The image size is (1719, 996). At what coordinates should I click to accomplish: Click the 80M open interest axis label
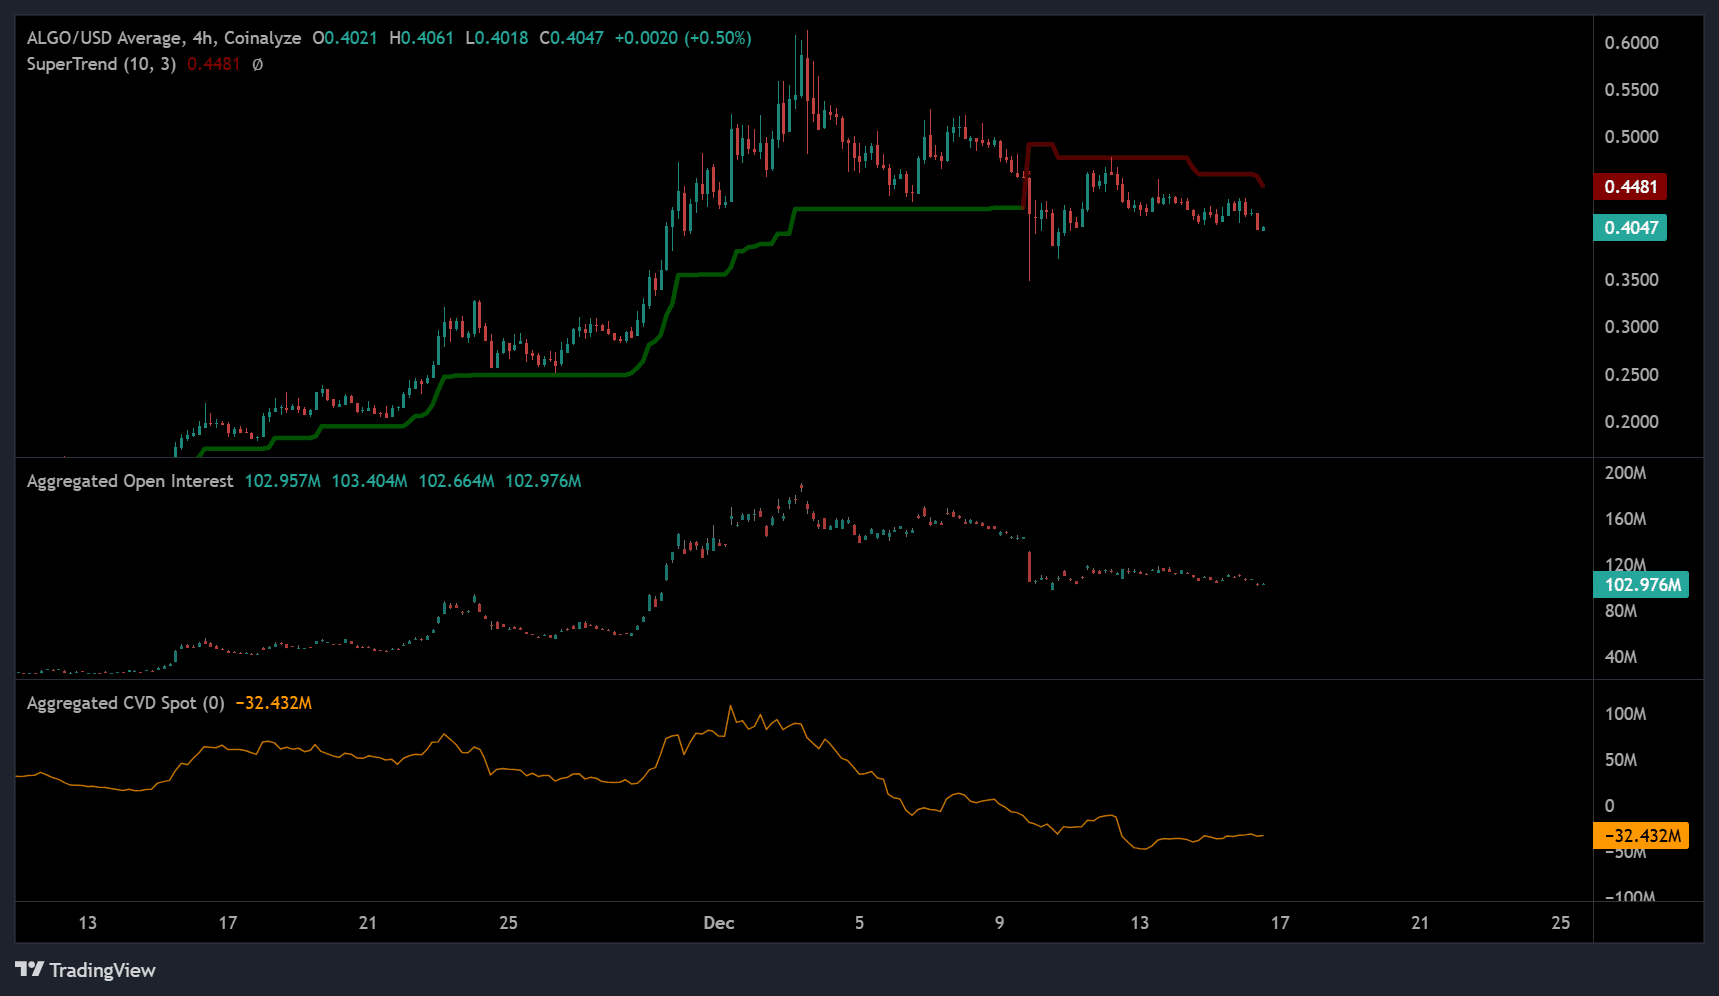pos(1621,611)
